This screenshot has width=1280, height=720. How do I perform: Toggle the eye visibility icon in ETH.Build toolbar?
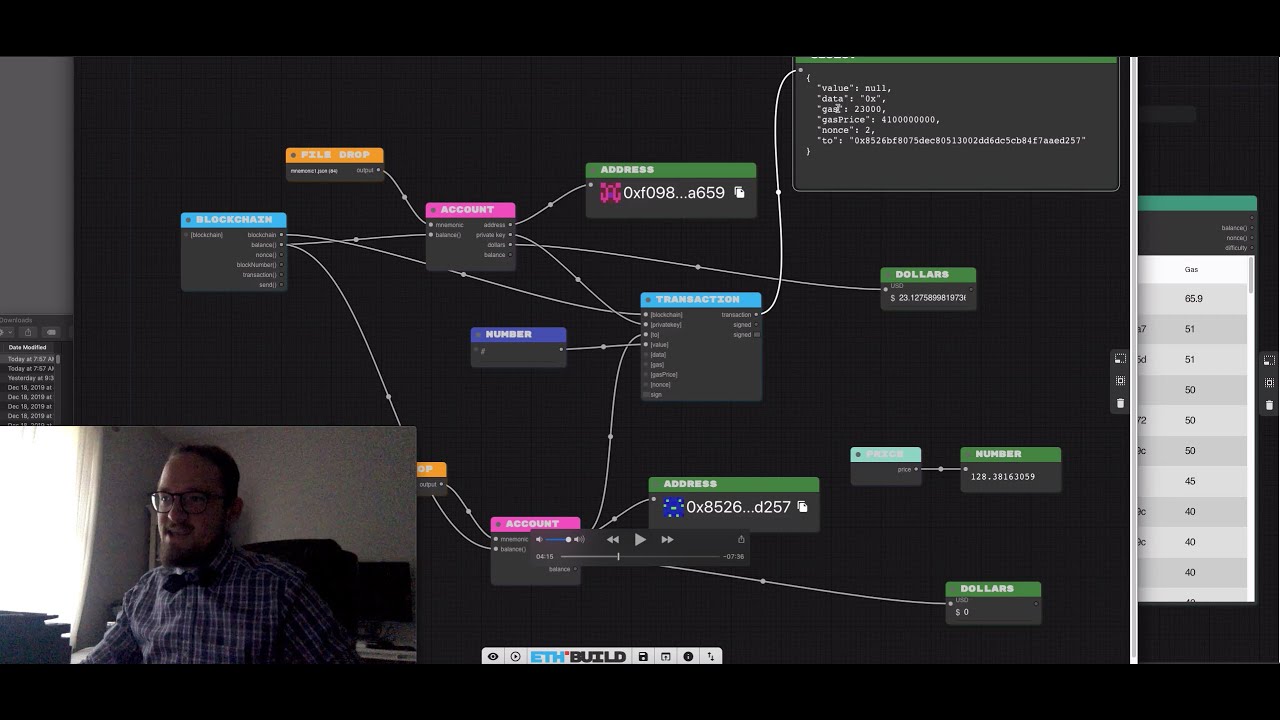[x=493, y=657]
